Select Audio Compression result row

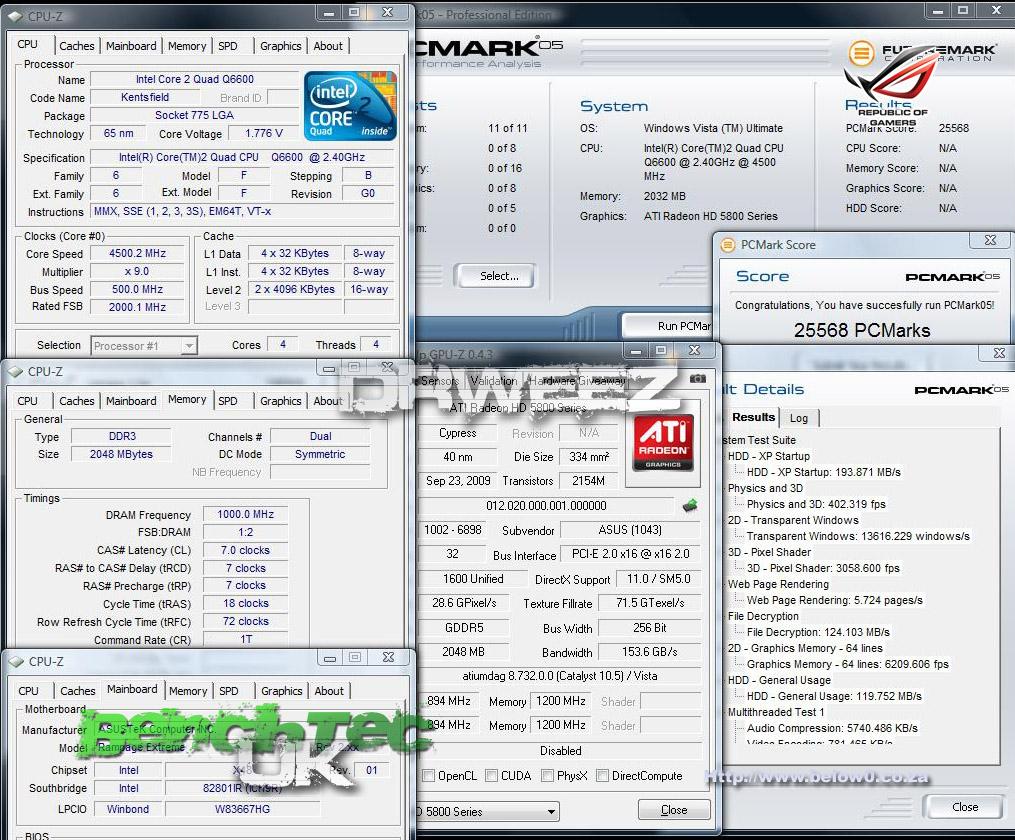[x=832, y=727]
